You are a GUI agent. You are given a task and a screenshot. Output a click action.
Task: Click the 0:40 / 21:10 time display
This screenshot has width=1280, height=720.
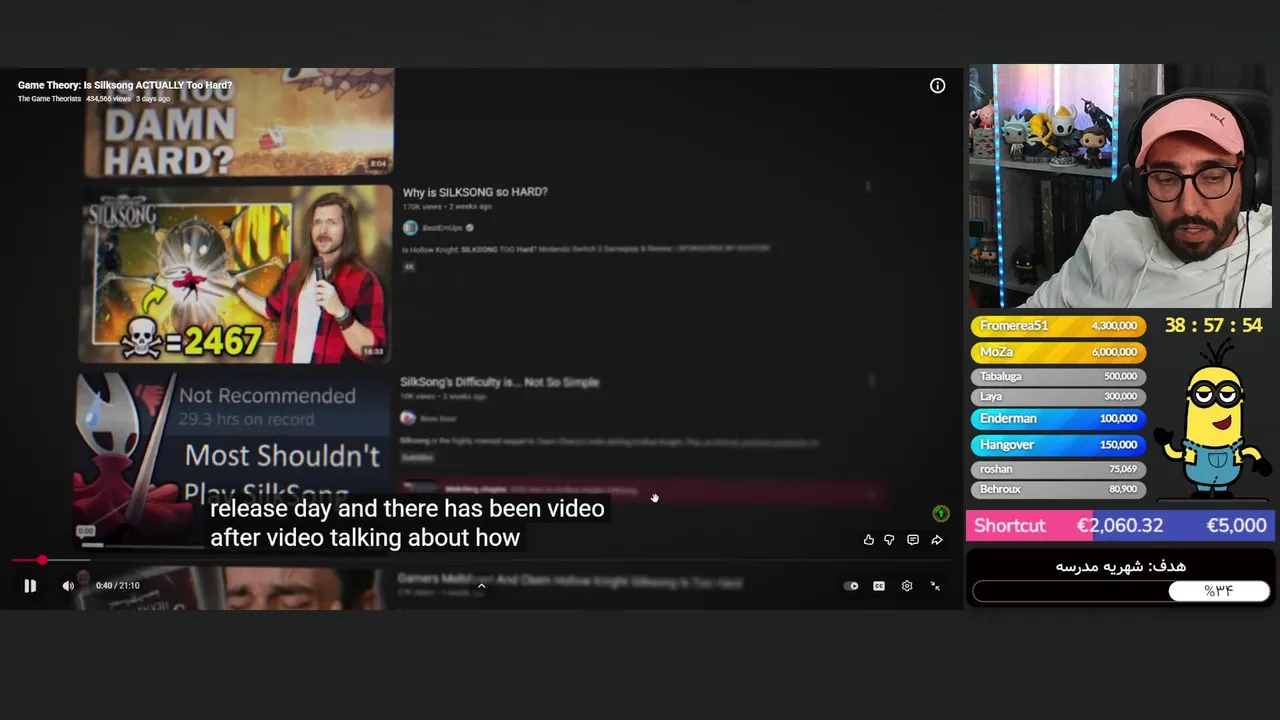pos(118,586)
